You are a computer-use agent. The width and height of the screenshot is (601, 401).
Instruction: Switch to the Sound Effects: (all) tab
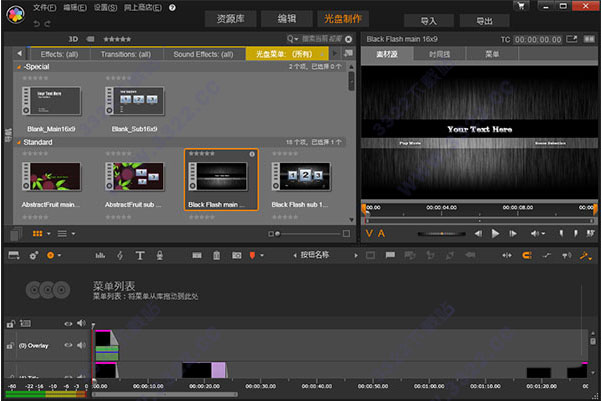(x=203, y=54)
